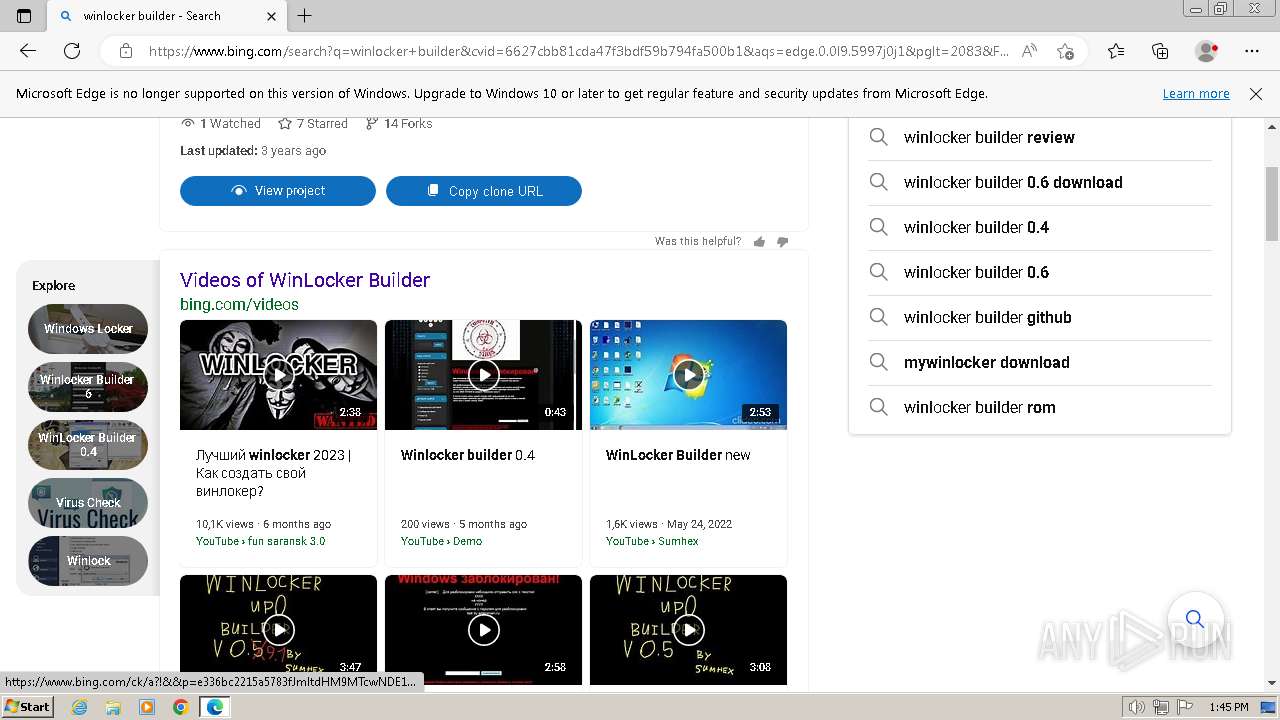Give thumbs up for helpful
This screenshot has width=1280, height=720.
point(759,242)
